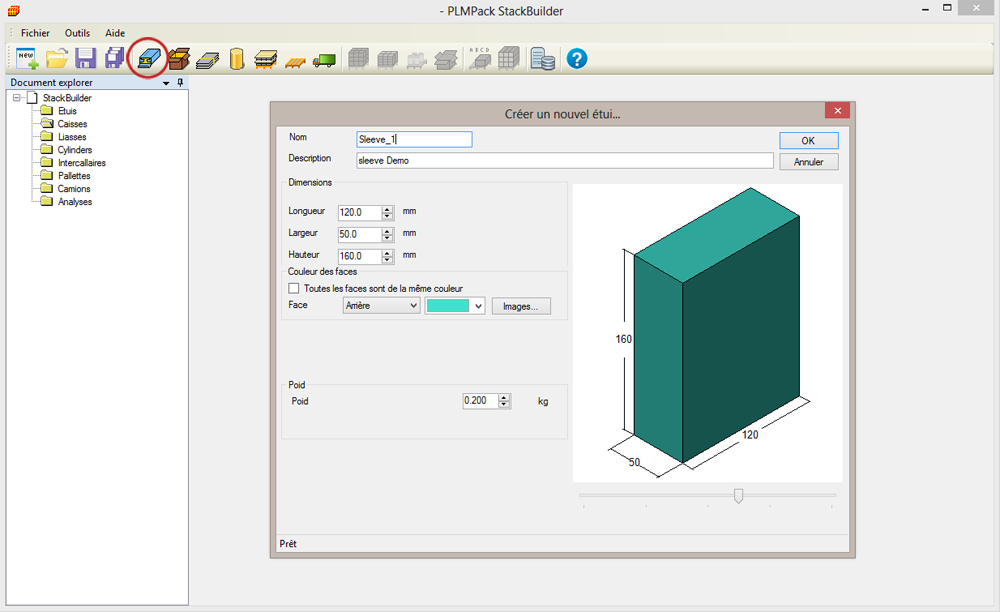Viewport: 1000px width, 612px height.
Task: Select Intercallaires in the document tree
Action: click(82, 163)
